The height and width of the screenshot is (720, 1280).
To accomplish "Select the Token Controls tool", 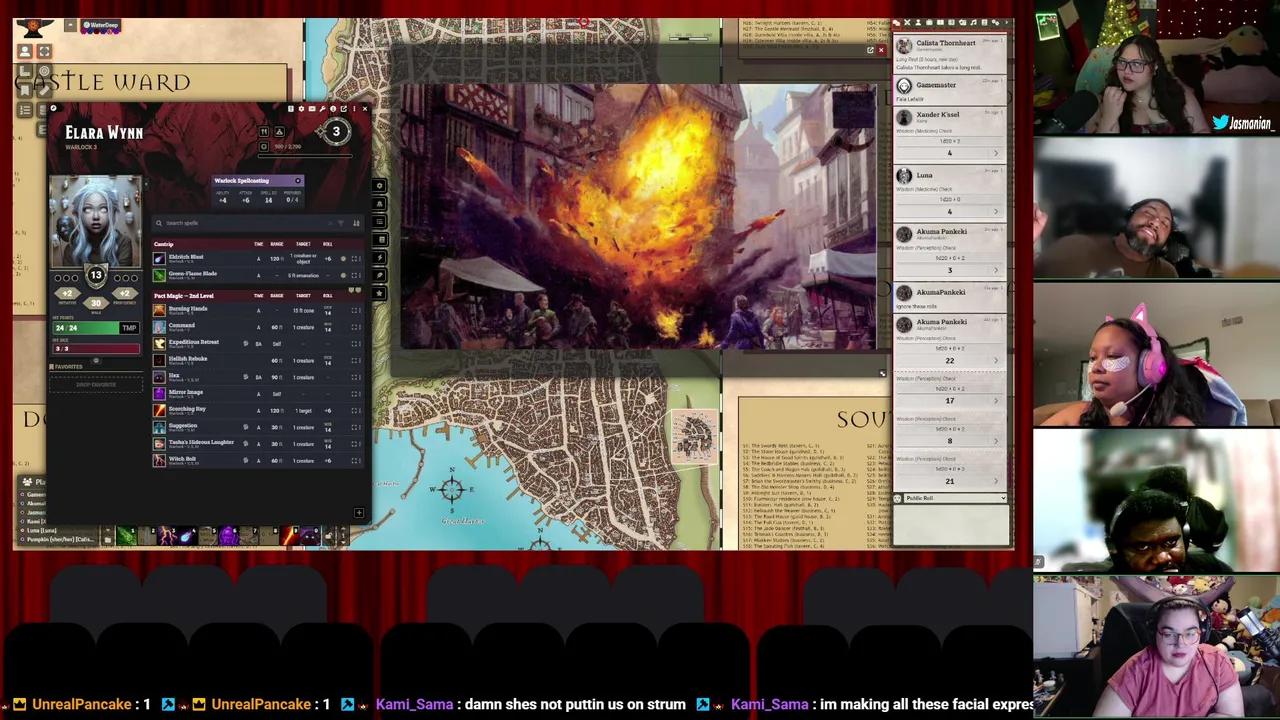I will (x=25, y=51).
